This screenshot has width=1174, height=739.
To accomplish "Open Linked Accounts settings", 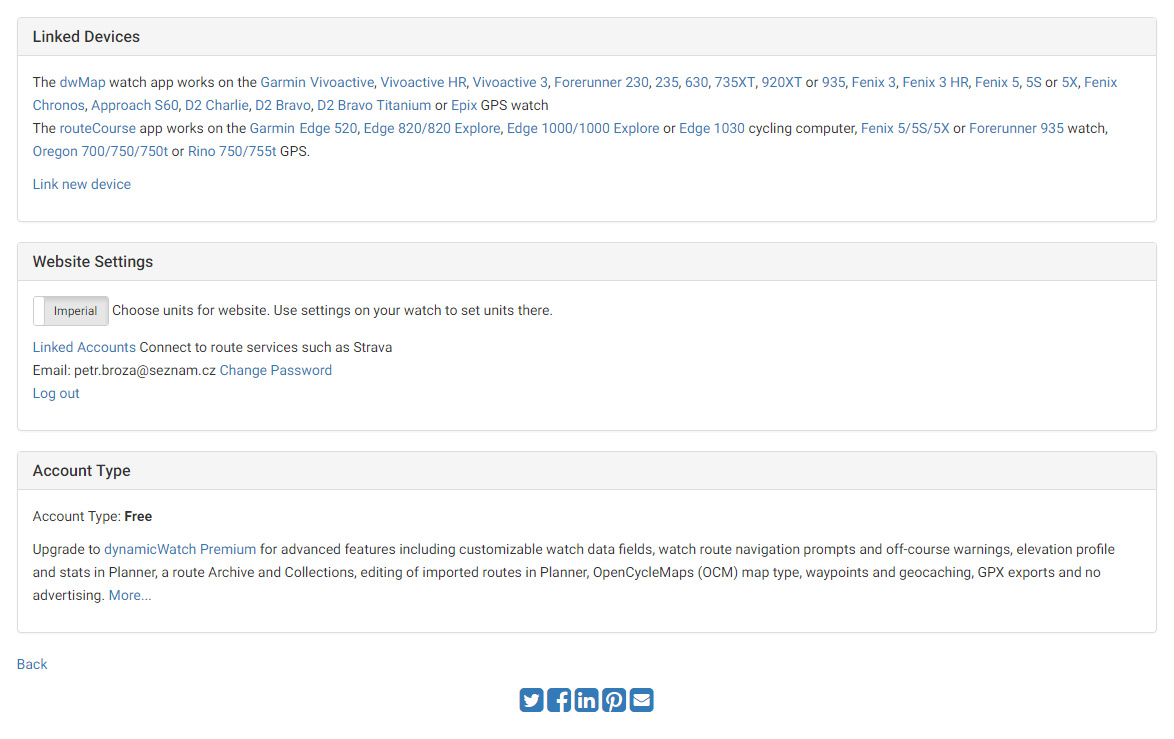I will [84, 347].
